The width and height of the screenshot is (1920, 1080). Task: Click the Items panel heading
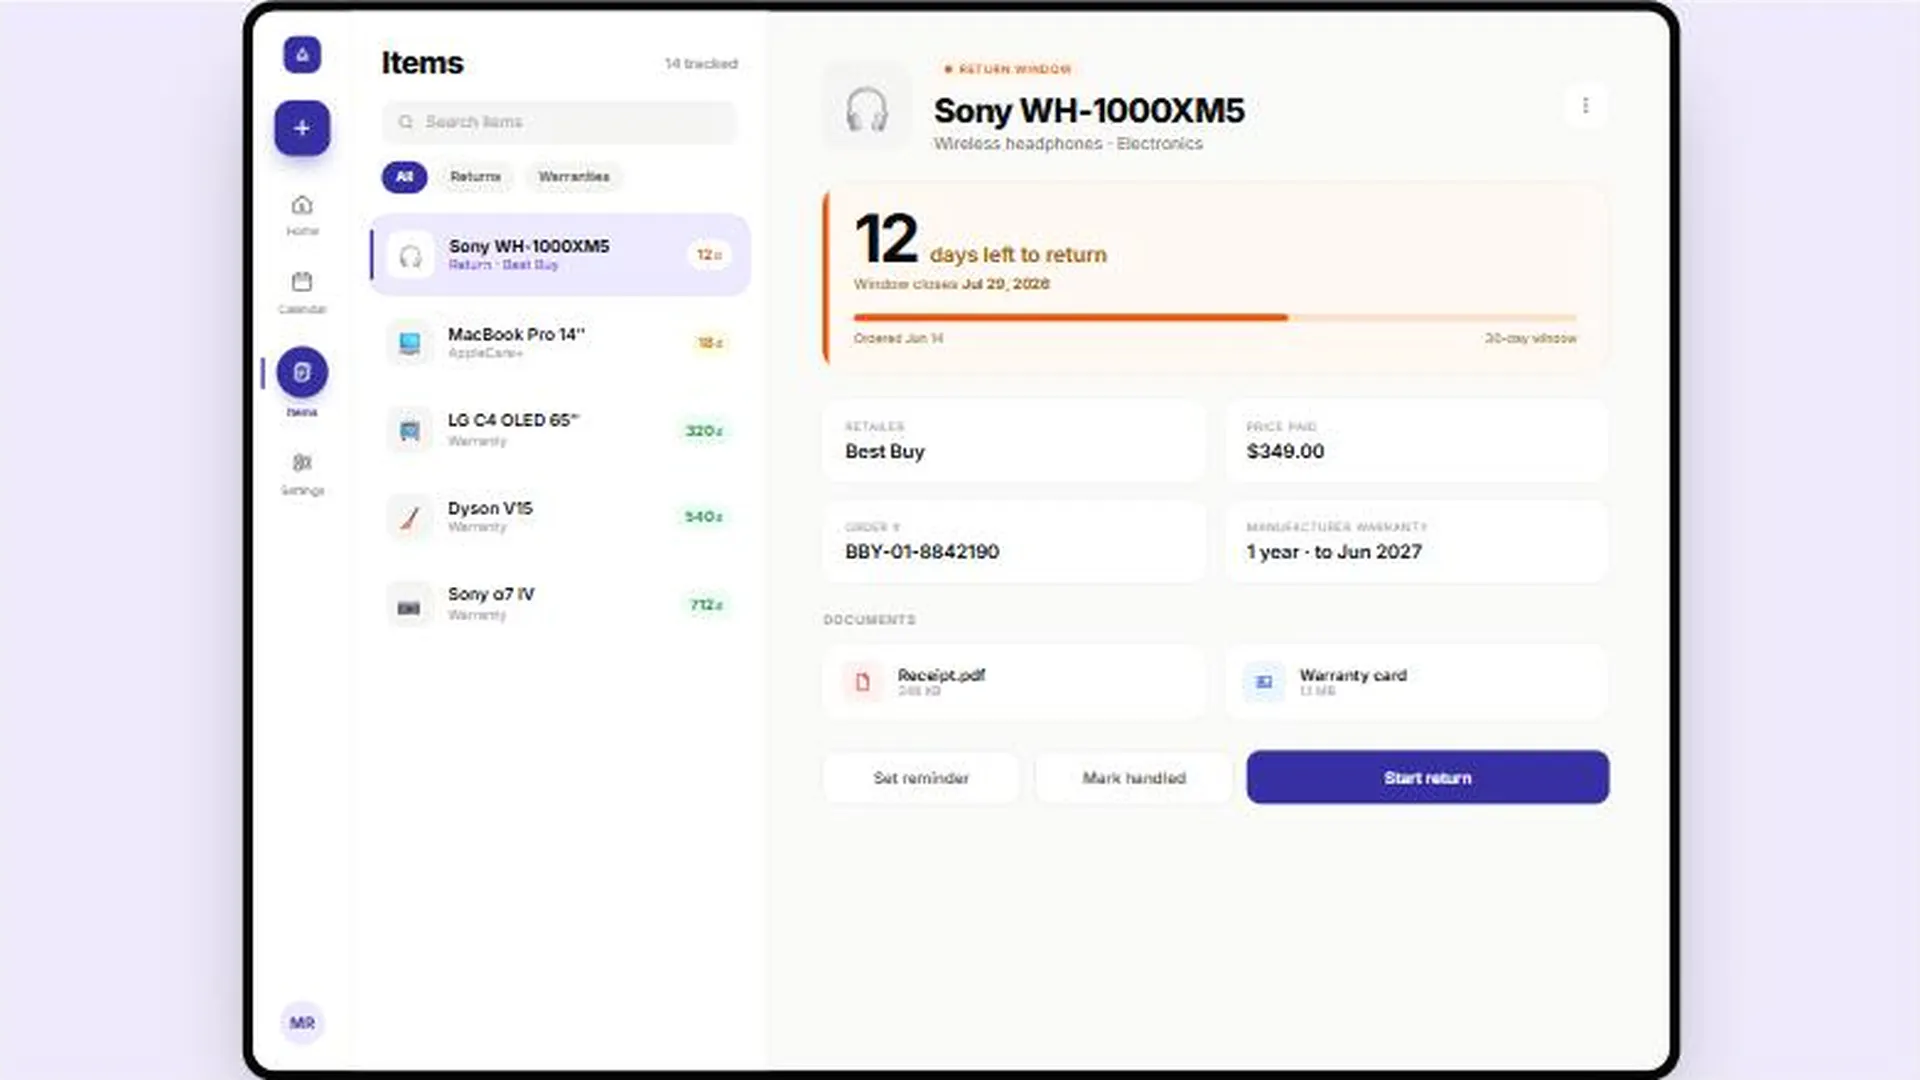[422, 63]
